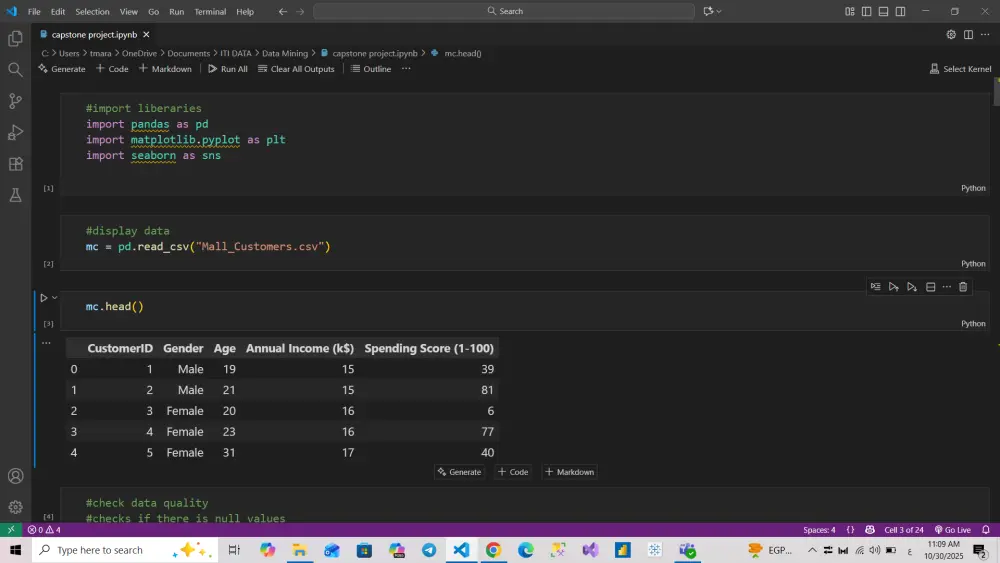Open the Run and Debug view

click(15, 132)
